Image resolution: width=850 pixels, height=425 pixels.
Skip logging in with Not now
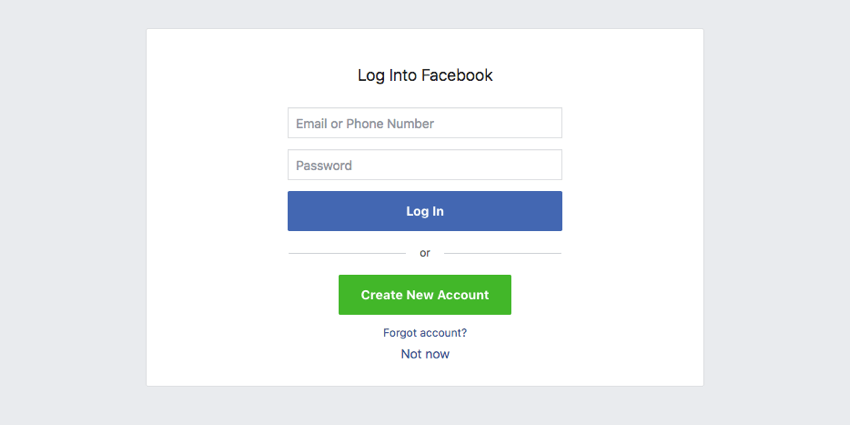click(425, 354)
